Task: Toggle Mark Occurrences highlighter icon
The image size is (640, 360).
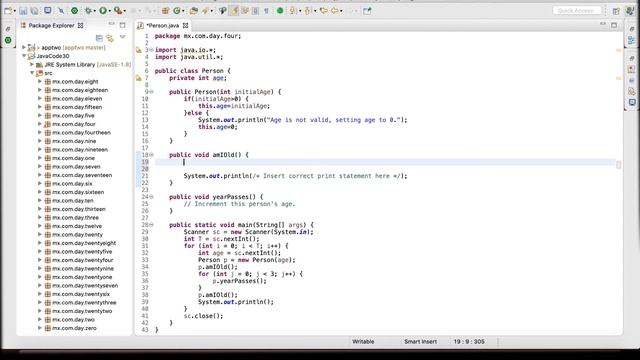Action: 234,11
